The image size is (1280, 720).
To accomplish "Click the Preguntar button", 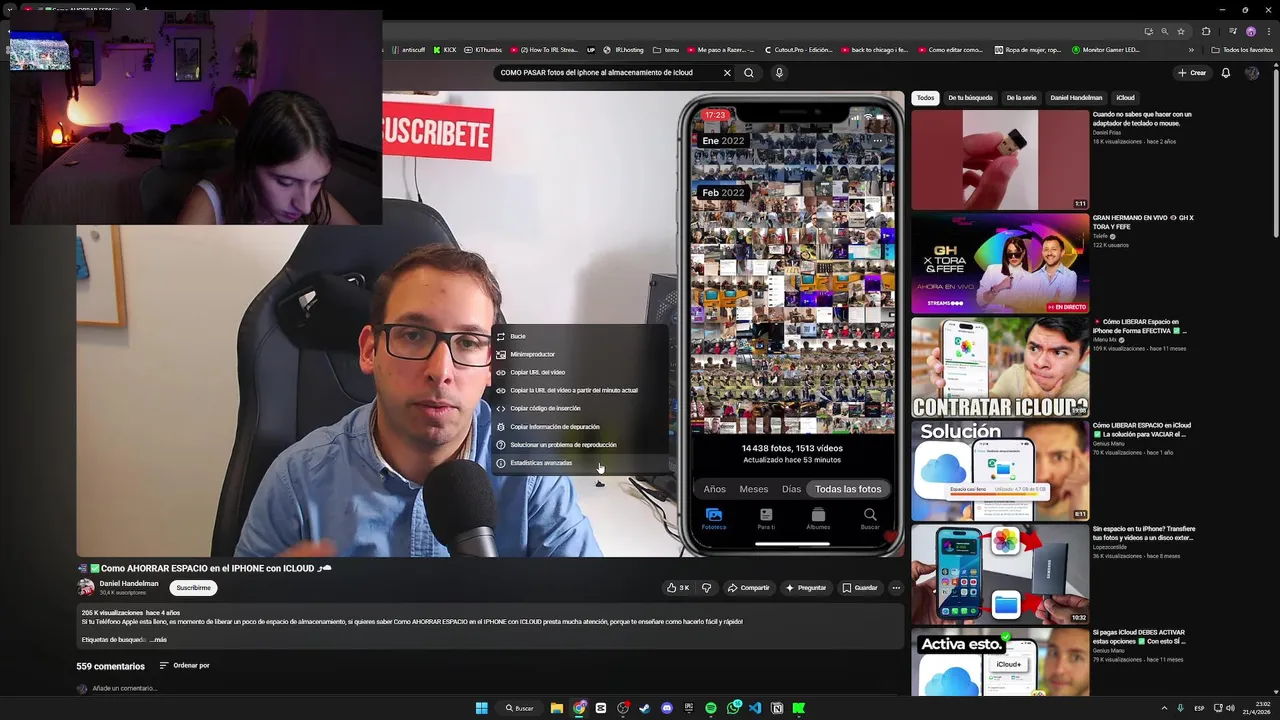I will tap(806, 588).
